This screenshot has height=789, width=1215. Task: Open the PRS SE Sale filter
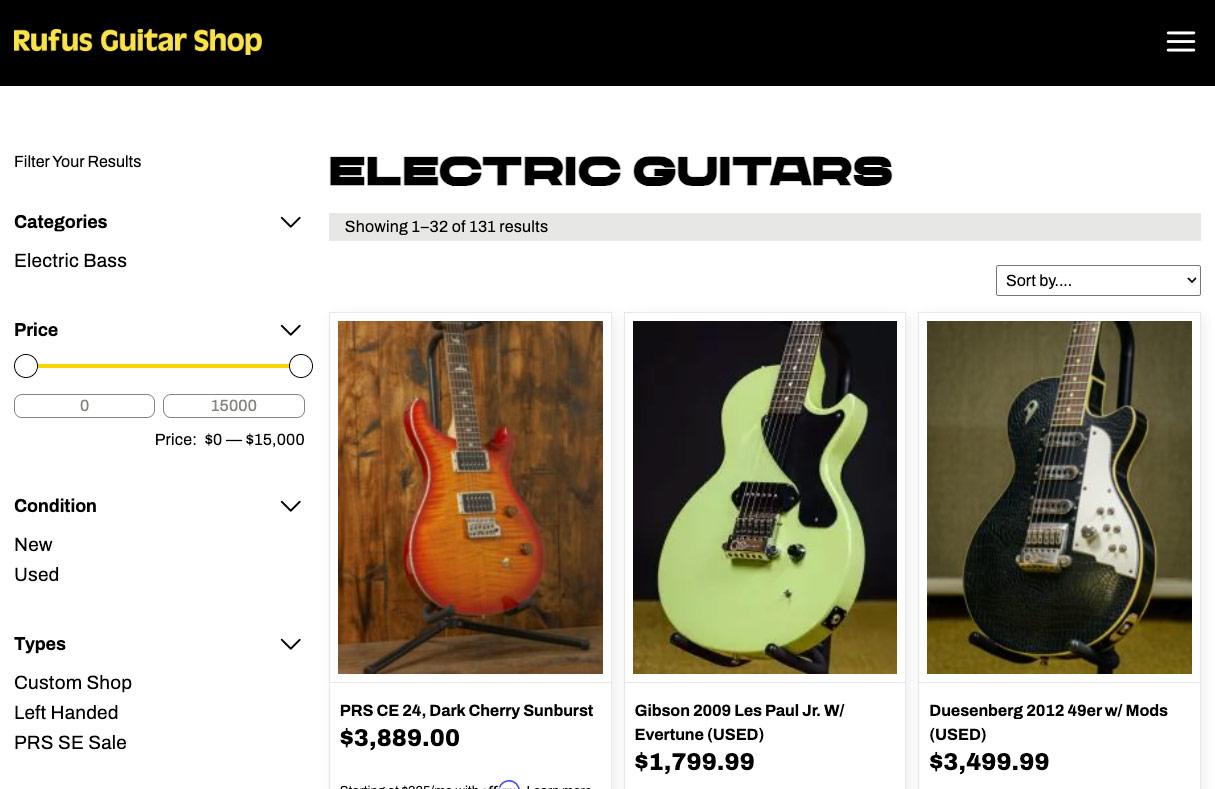70,743
